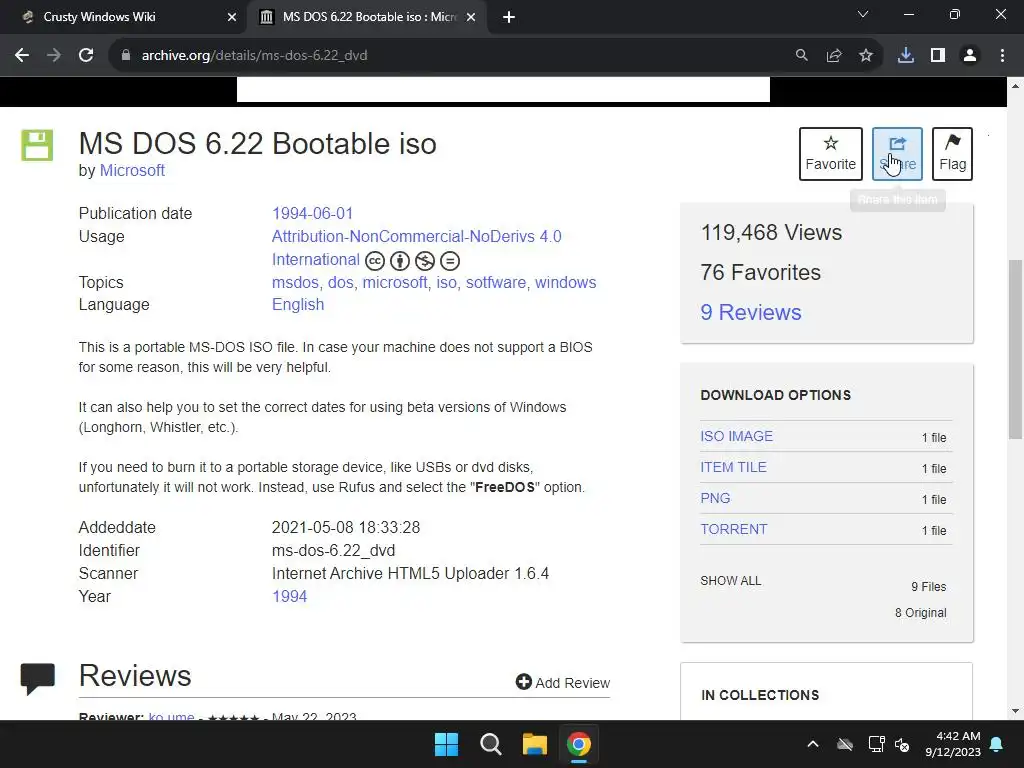Flag this item with the Flag button

click(x=953, y=153)
